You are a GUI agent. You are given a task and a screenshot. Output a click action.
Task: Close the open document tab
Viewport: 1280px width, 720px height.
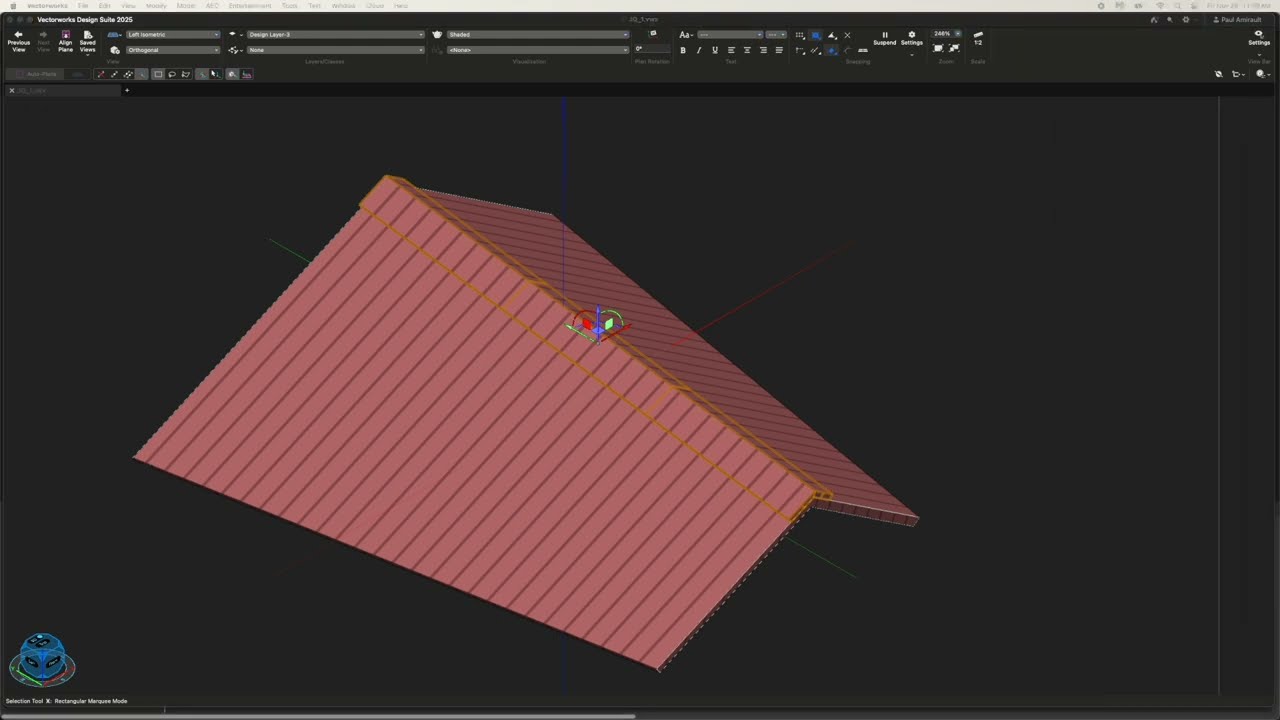click(x=12, y=90)
